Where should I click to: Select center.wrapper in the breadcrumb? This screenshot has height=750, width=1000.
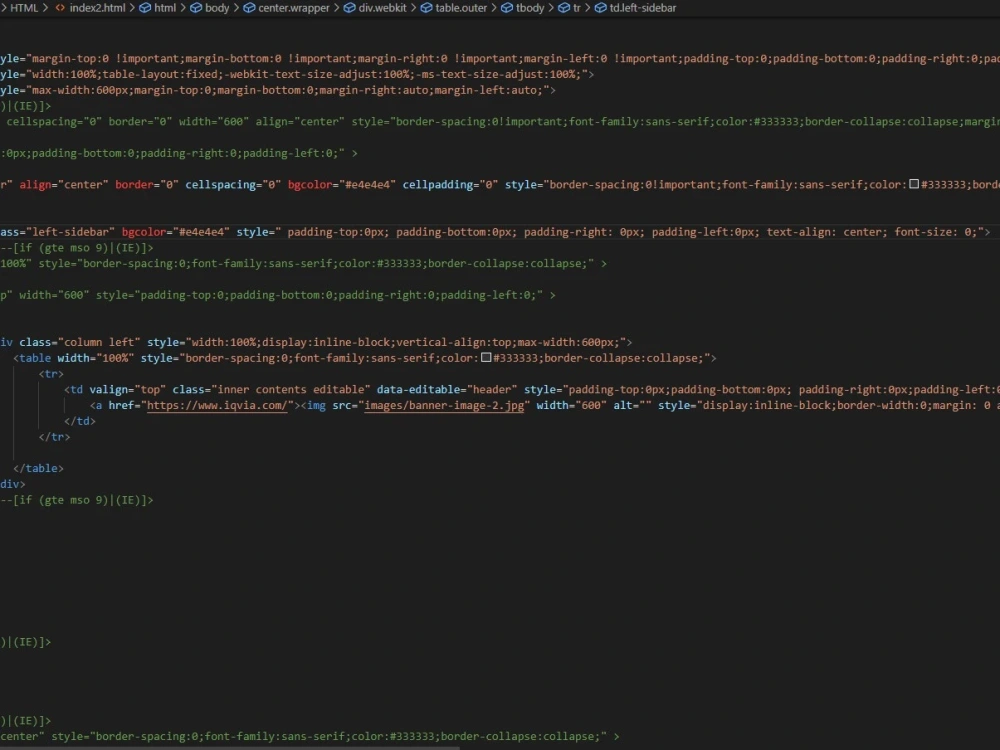click(294, 8)
